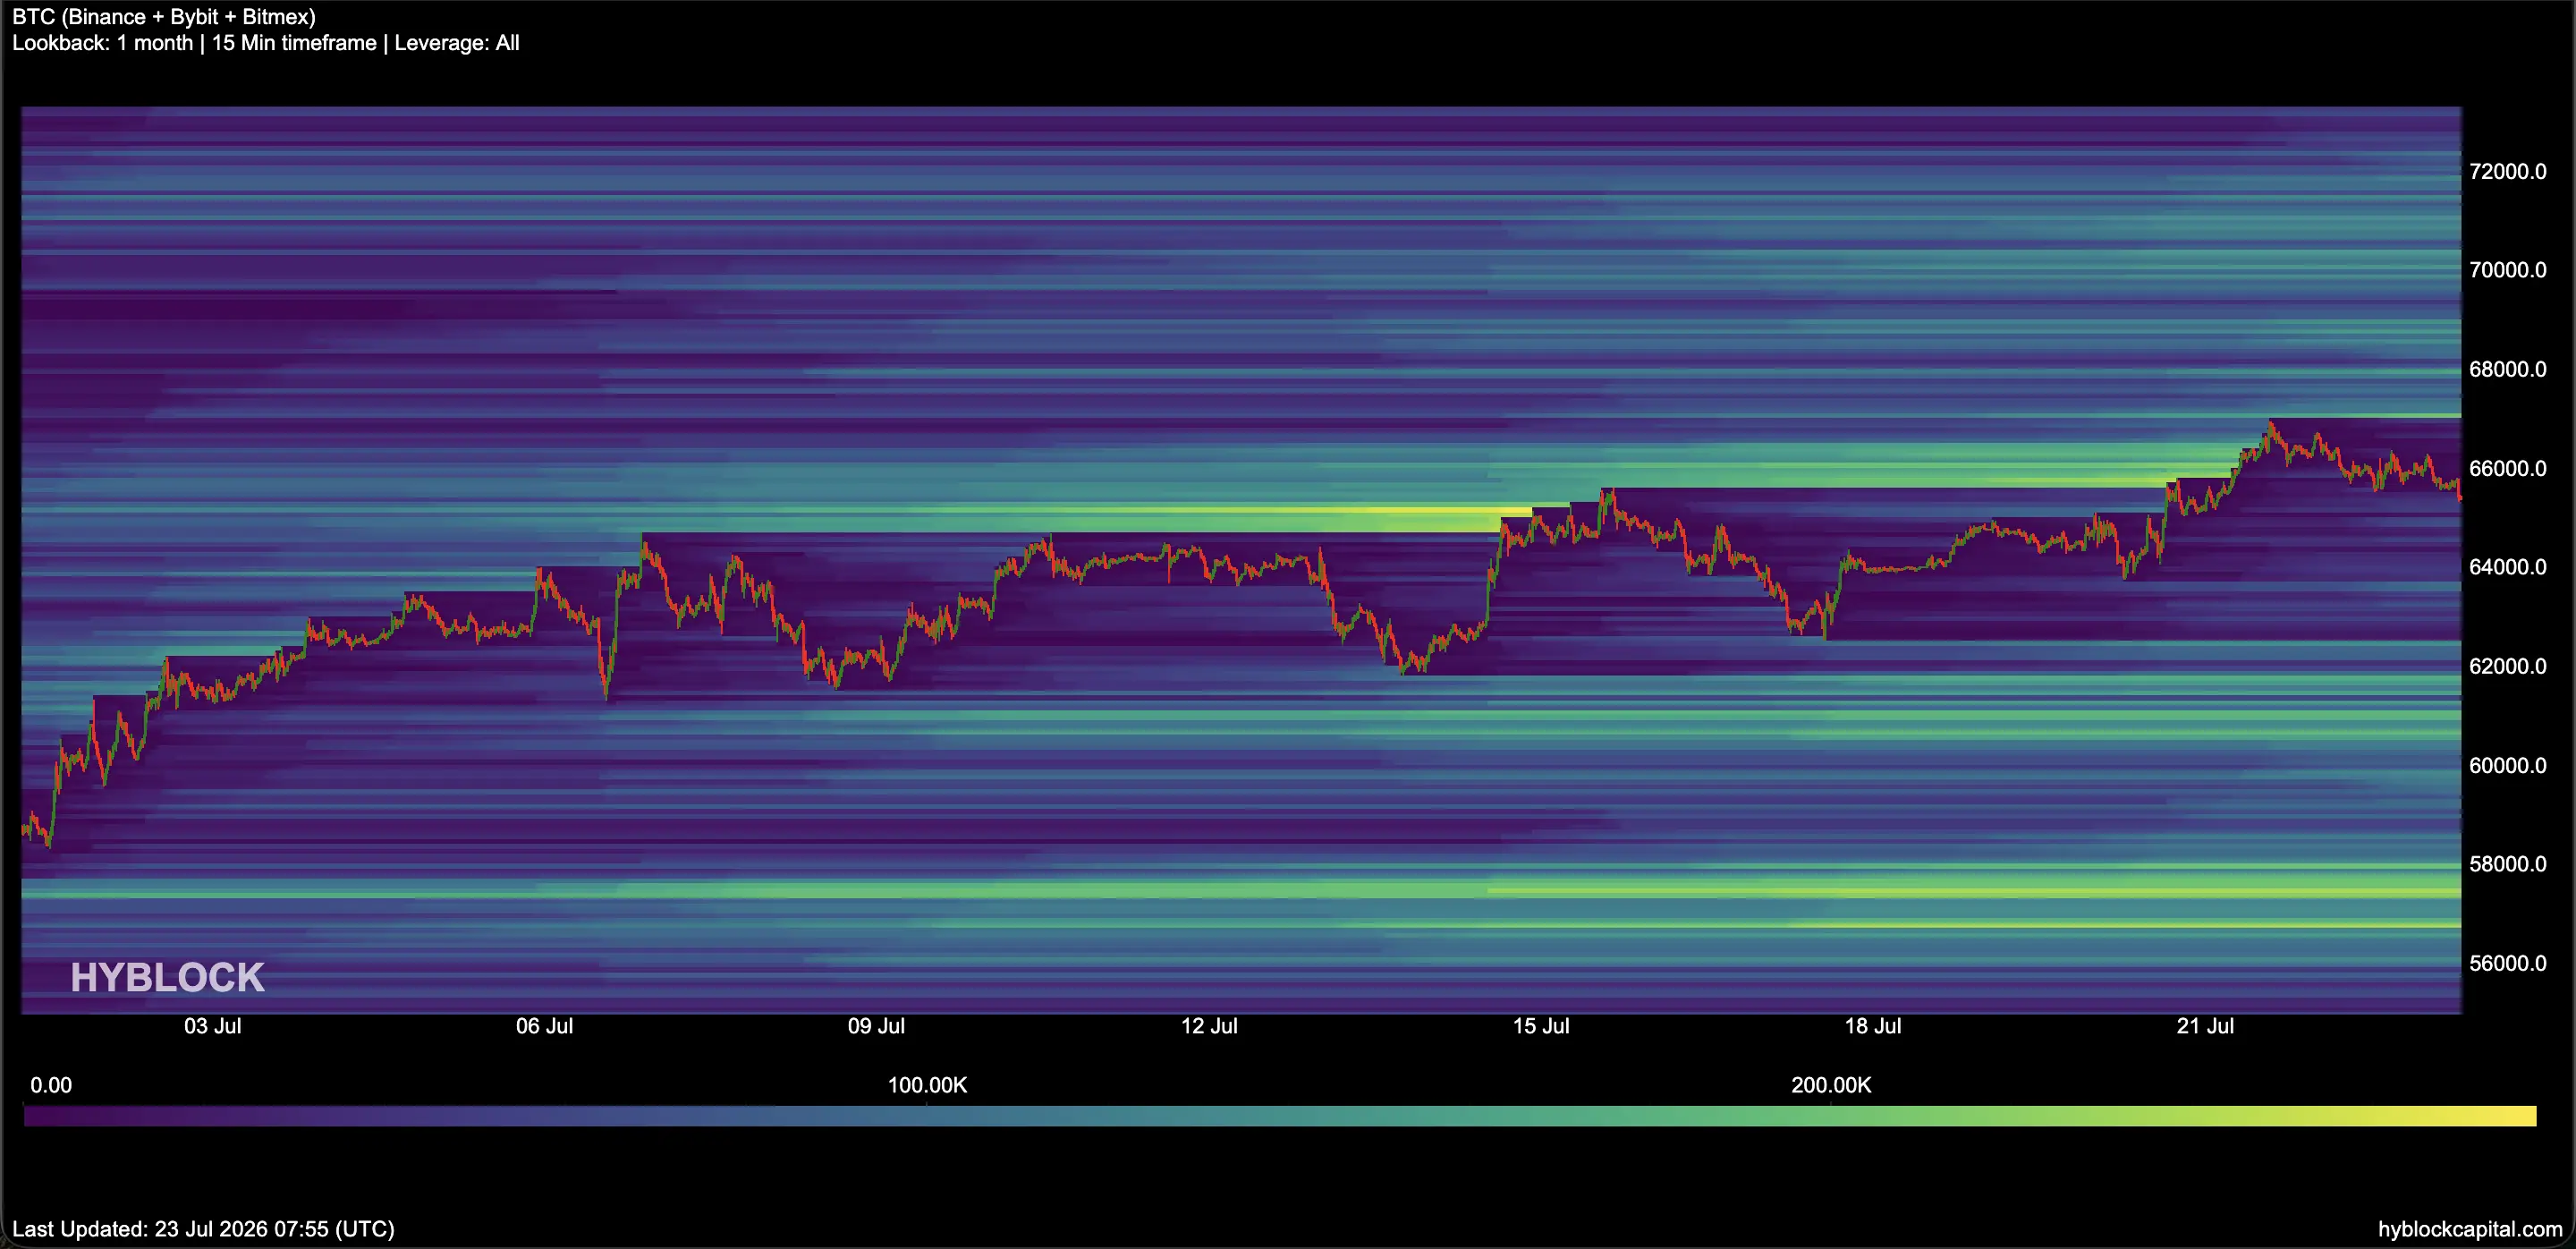Click the 70000.0 price axis label
Screen dimensions: 2576x1249
coord(2507,270)
